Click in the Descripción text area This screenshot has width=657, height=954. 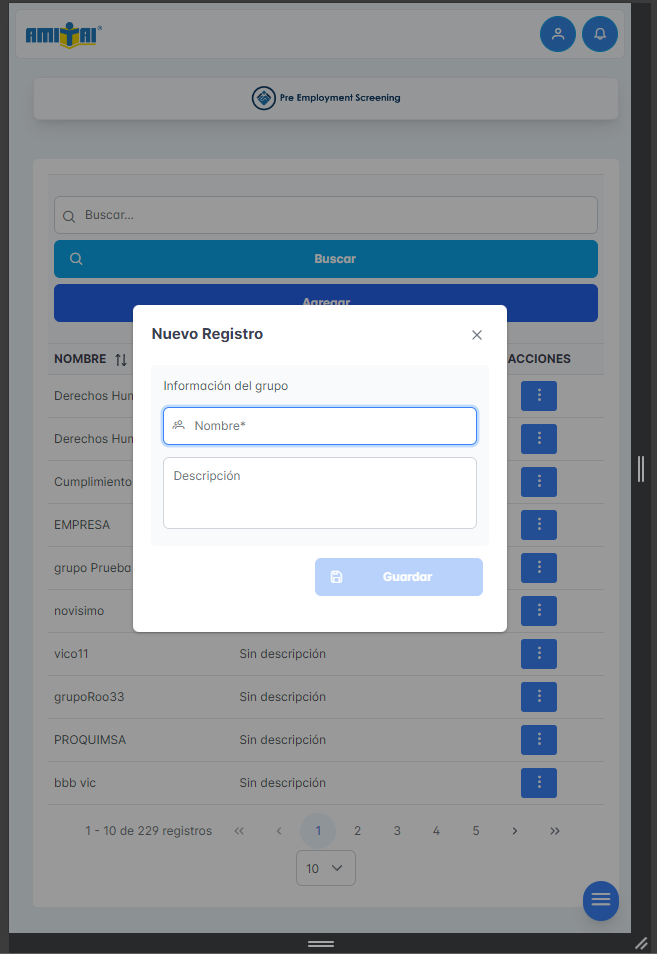[x=320, y=493]
